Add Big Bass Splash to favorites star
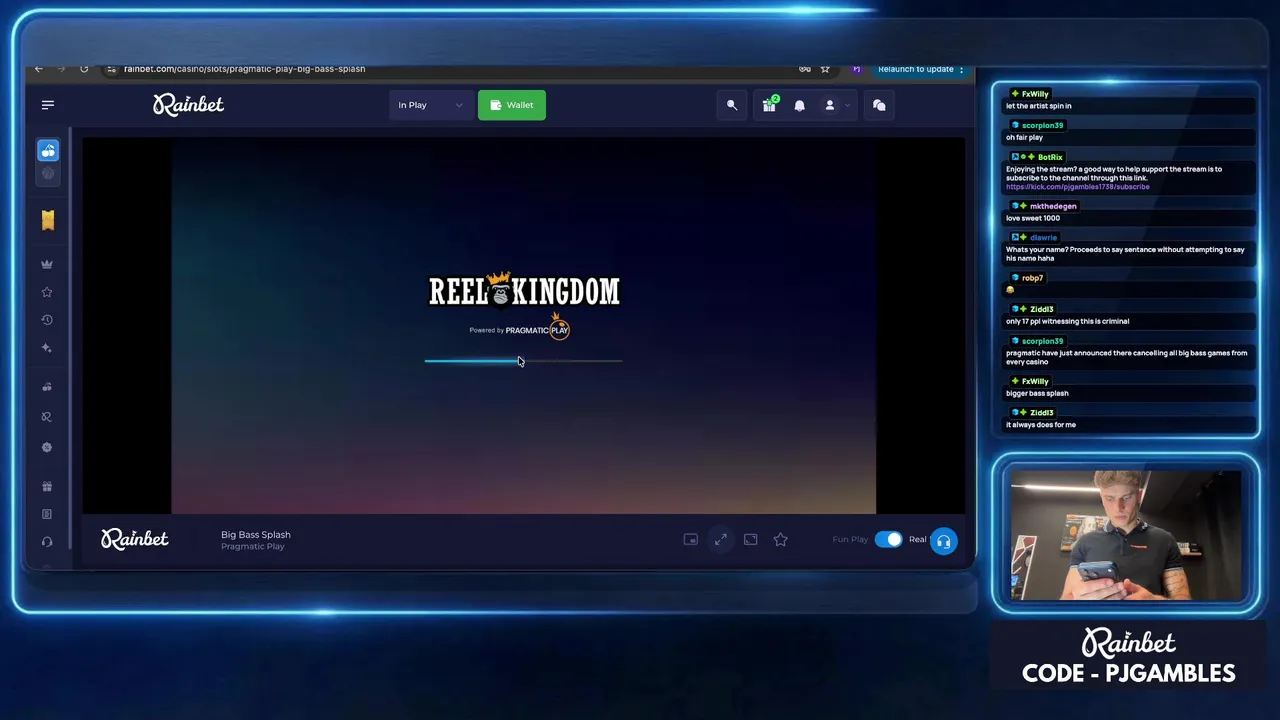The height and width of the screenshot is (720, 1280). (780, 539)
